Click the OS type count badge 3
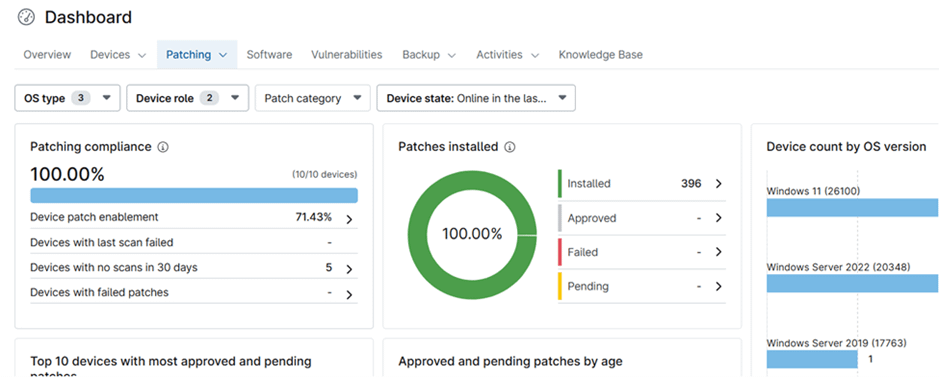Viewport: 939px width, 377px height. (81, 98)
